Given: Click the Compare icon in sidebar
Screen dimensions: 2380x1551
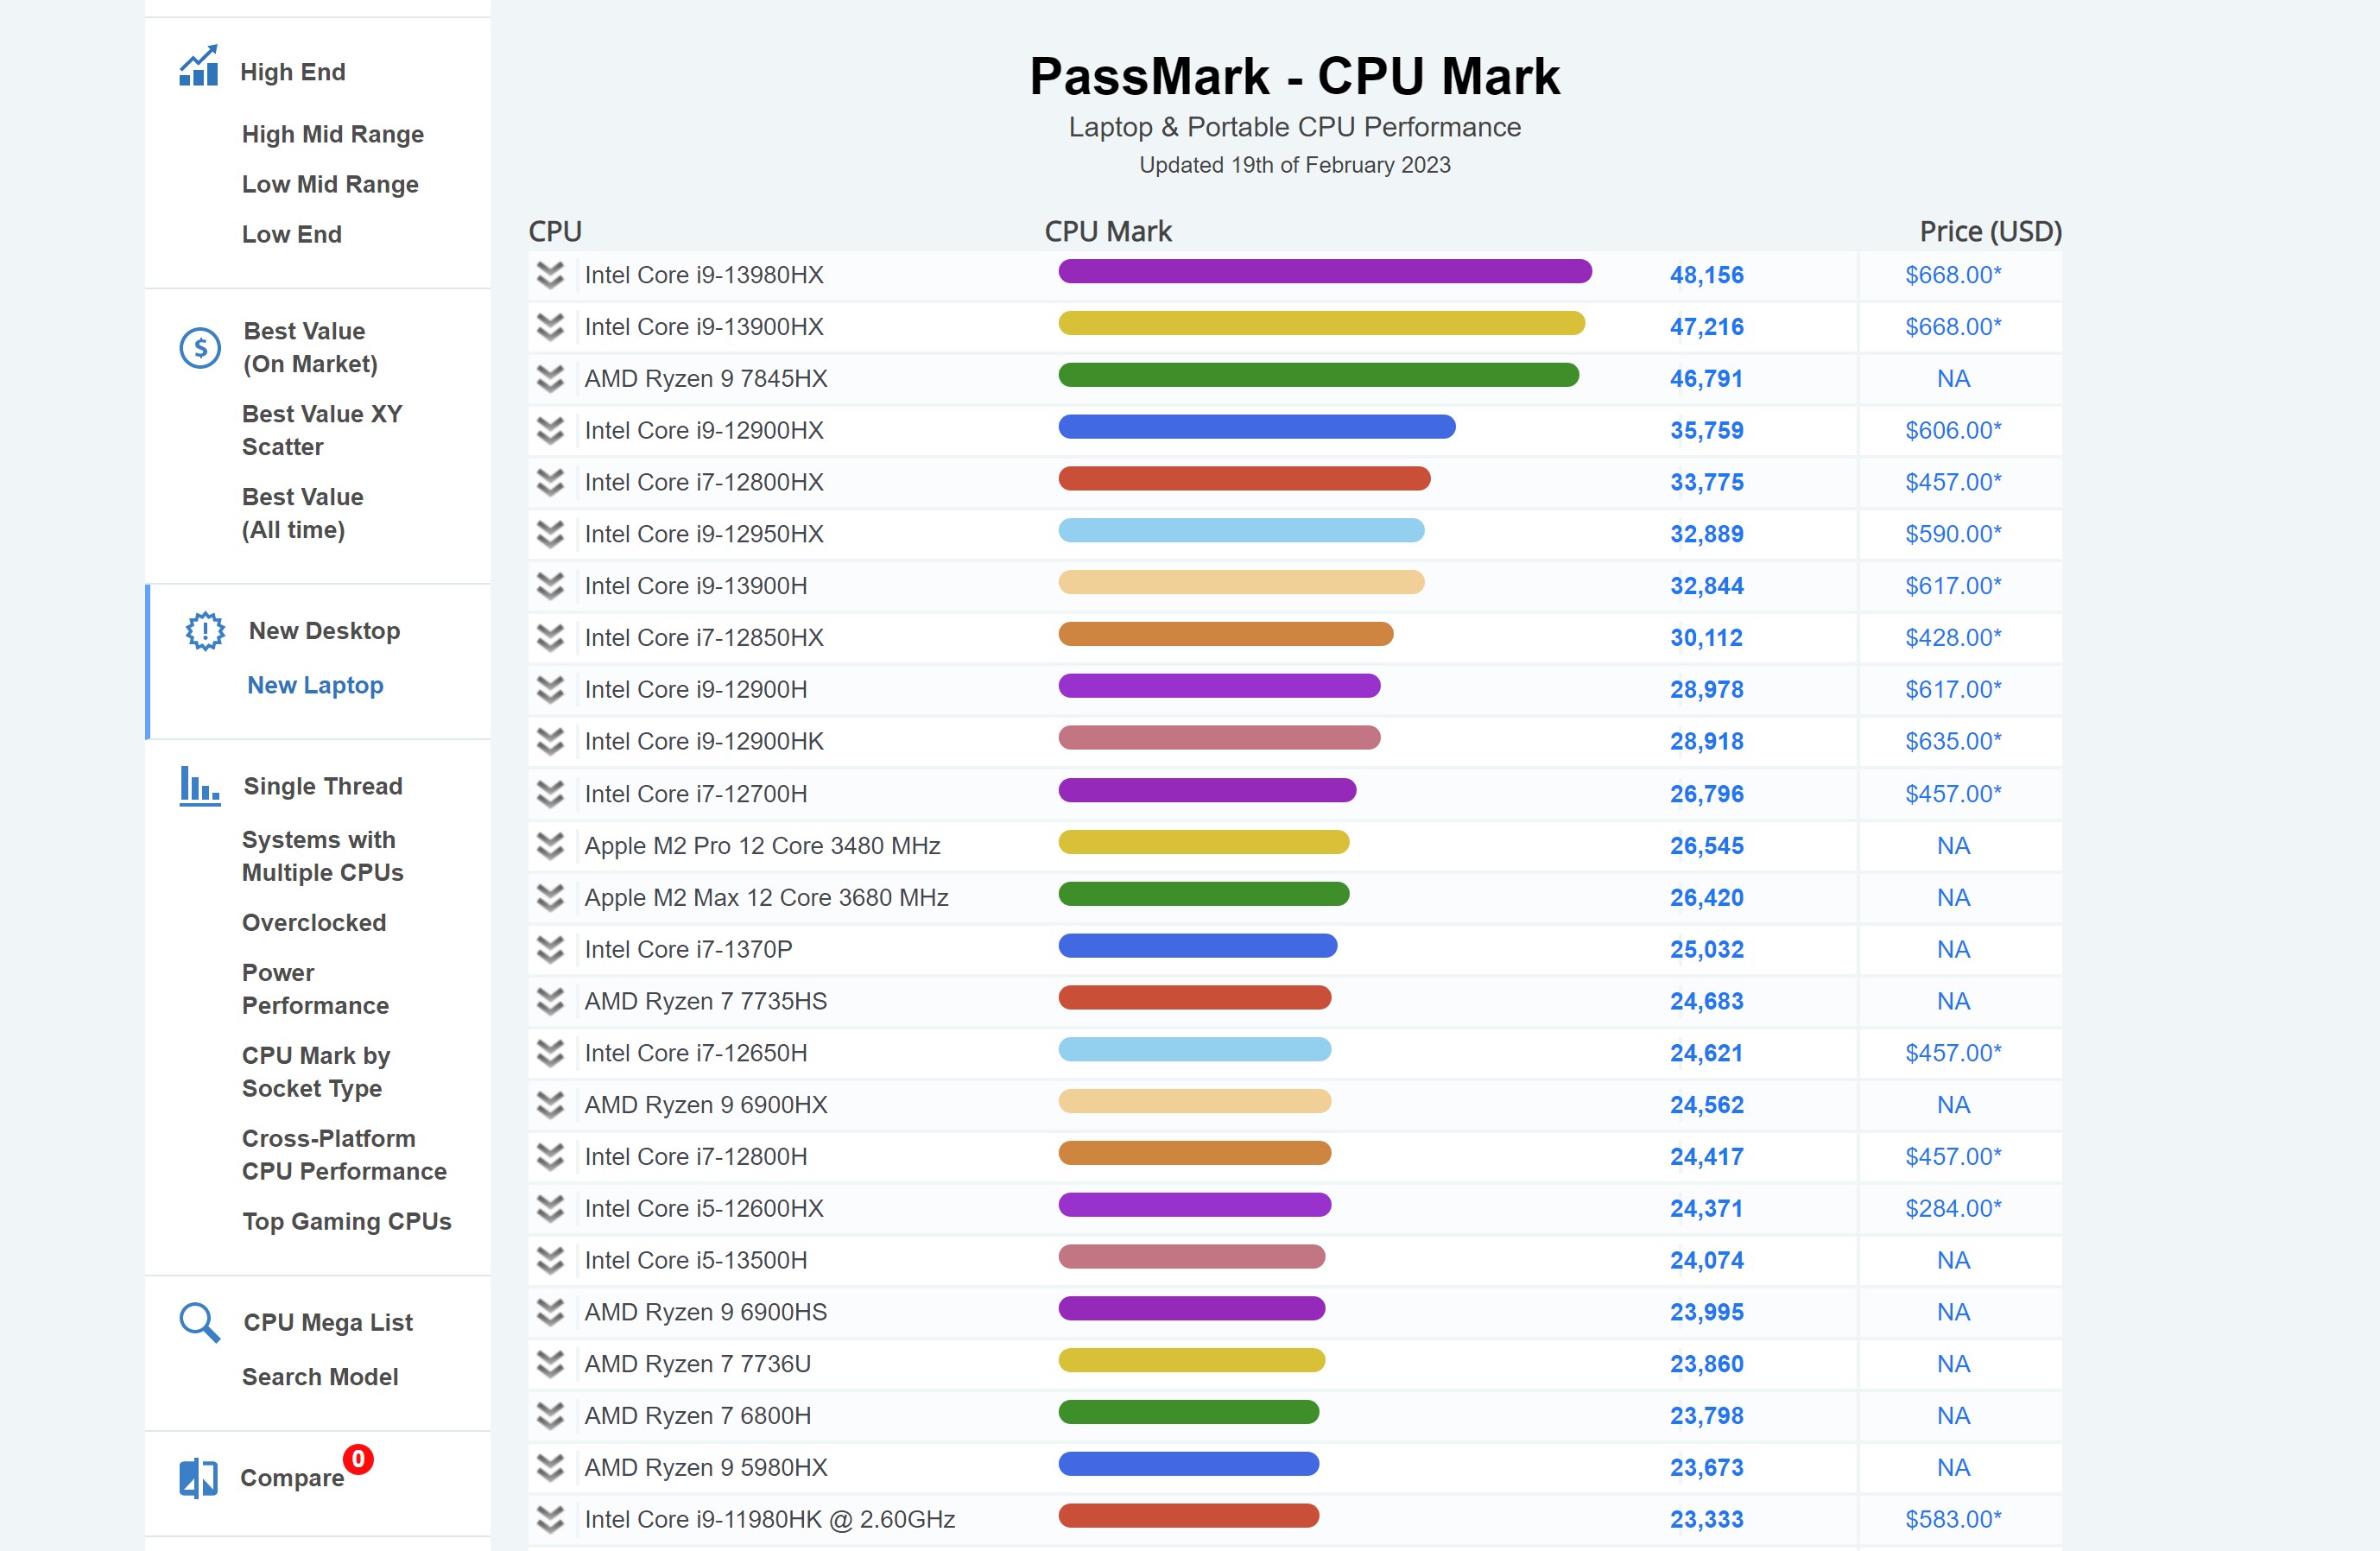Looking at the screenshot, I should pos(199,1477).
